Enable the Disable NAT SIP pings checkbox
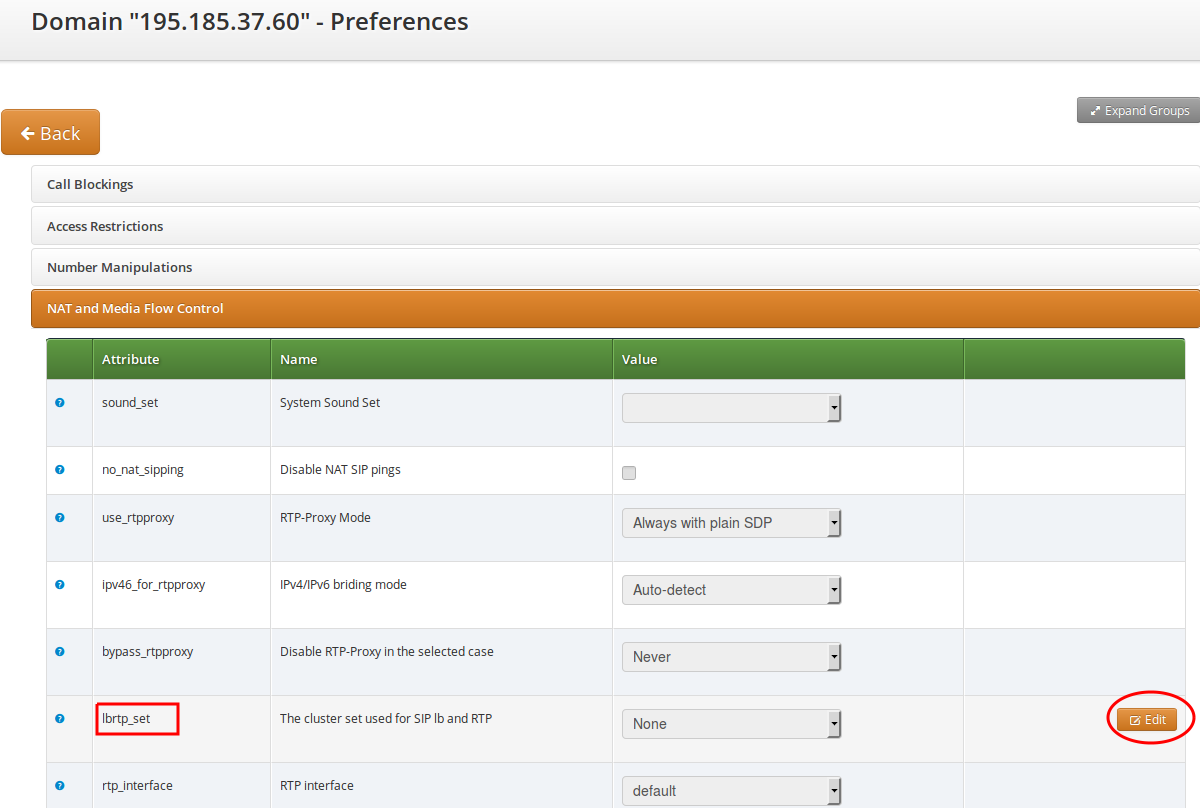This screenshot has height=808, width=1200. (x=628, y=472)
